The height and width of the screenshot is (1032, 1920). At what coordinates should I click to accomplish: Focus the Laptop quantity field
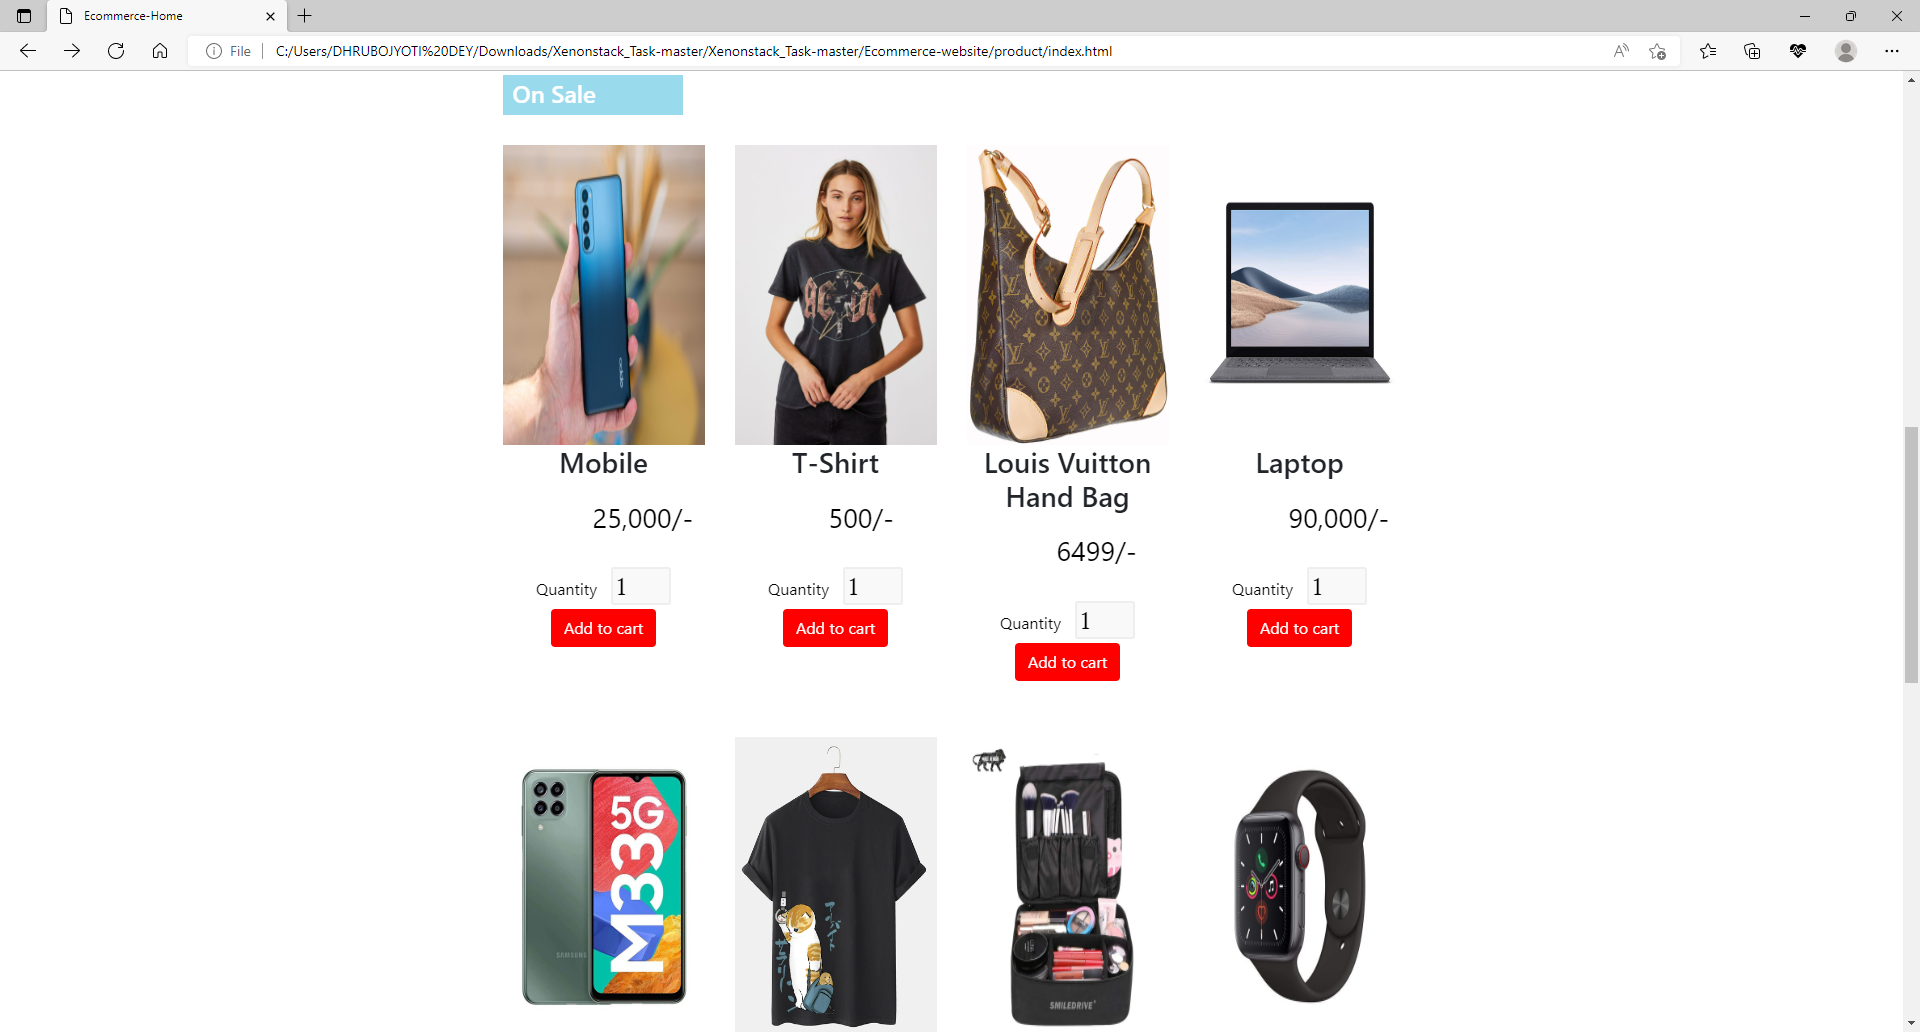1336,587
